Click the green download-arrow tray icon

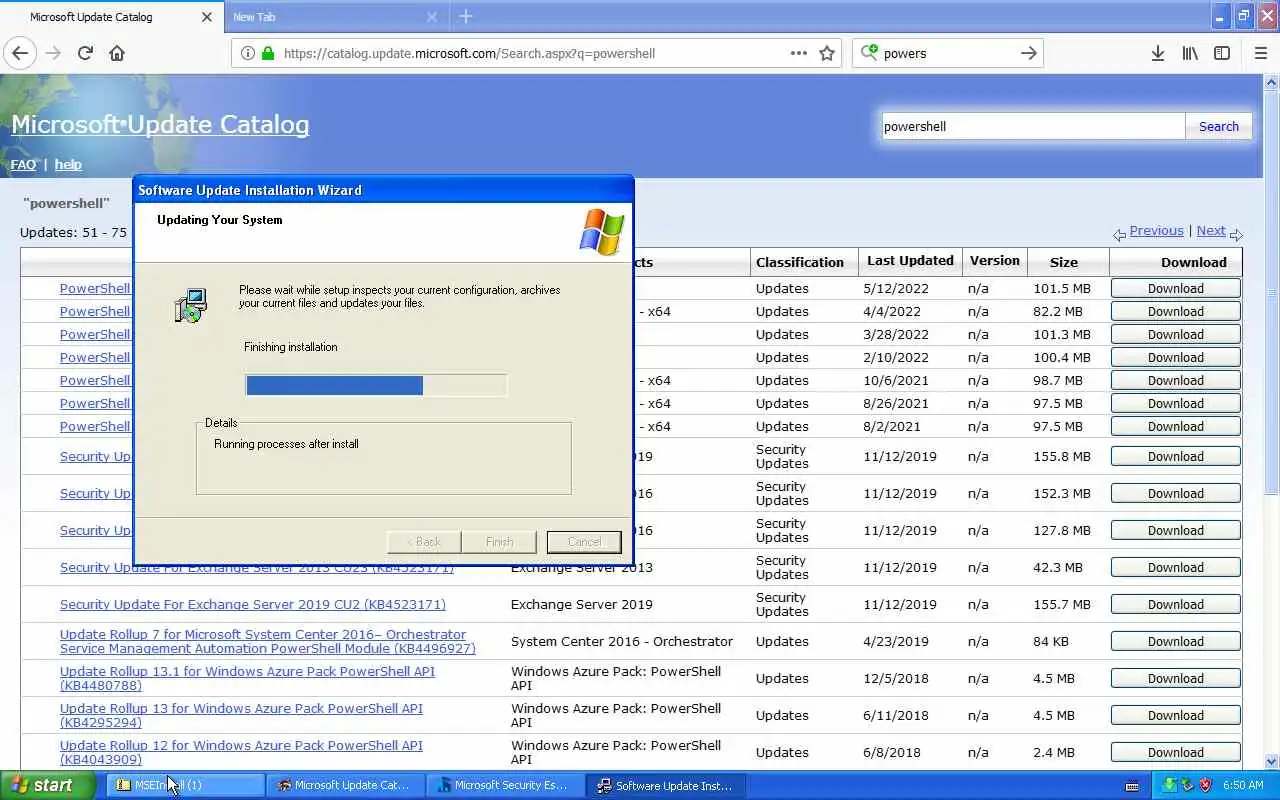pyautogui.click(x=1169, y=785)
